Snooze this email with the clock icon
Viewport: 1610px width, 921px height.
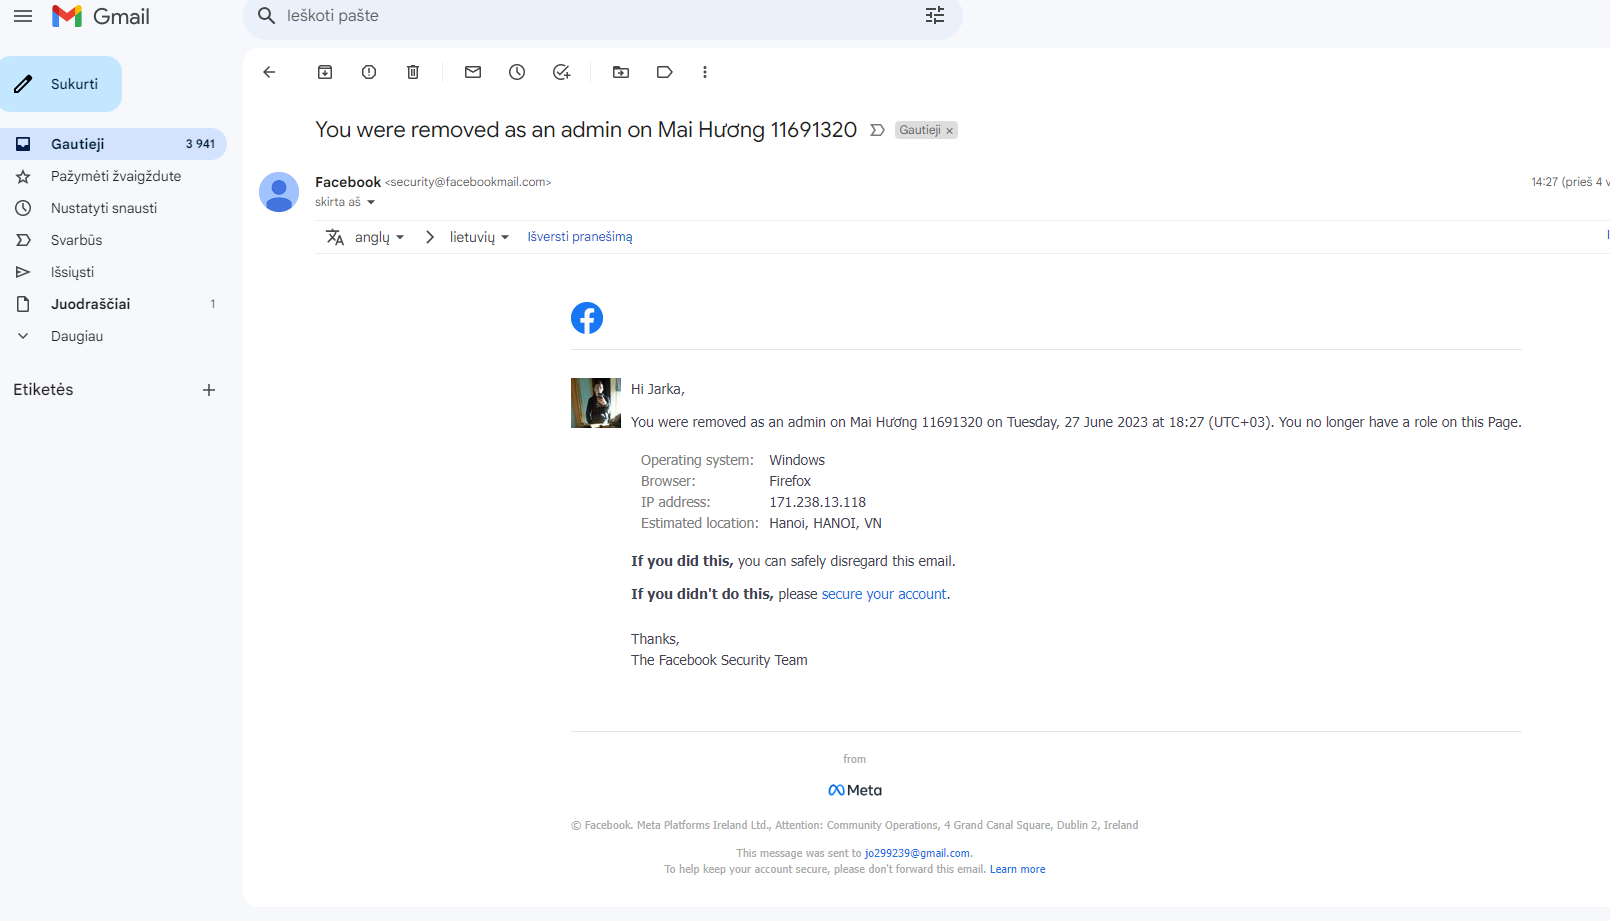click(517, 72)
